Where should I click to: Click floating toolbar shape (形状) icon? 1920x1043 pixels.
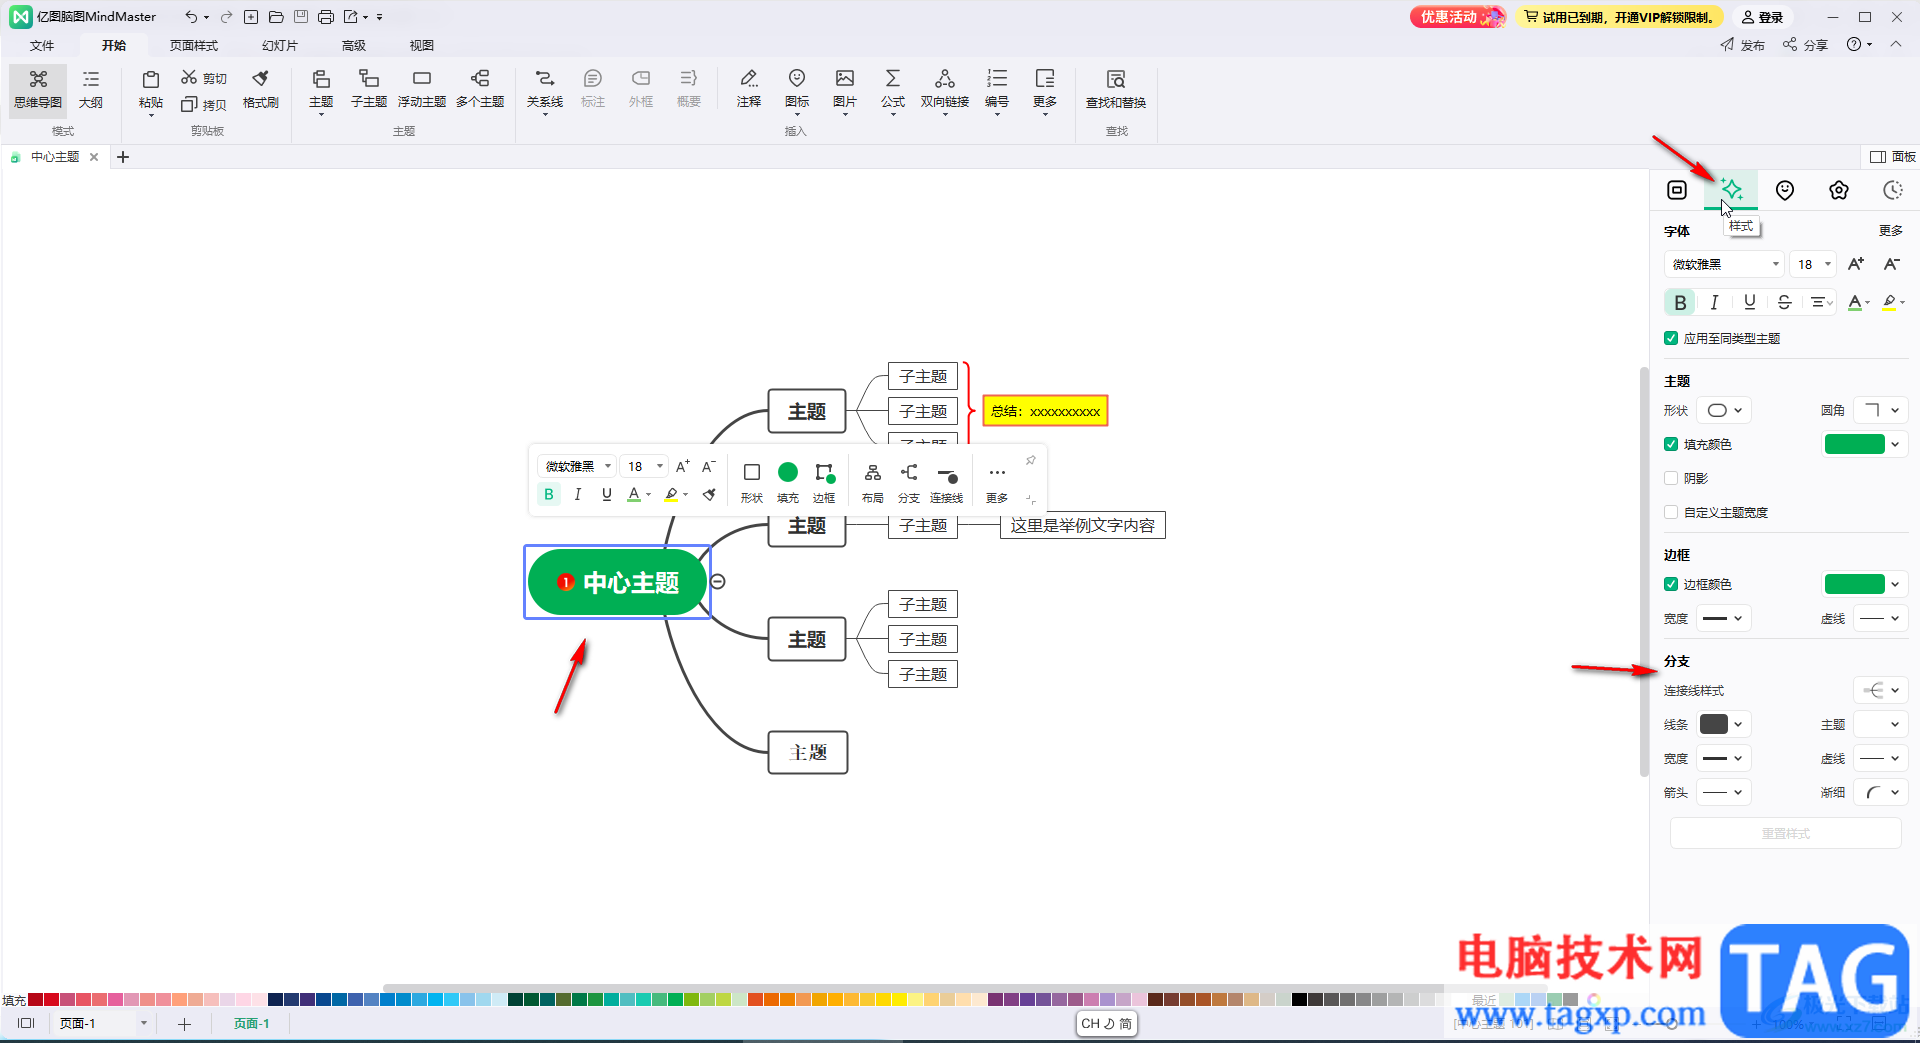[x=752, y=481]
